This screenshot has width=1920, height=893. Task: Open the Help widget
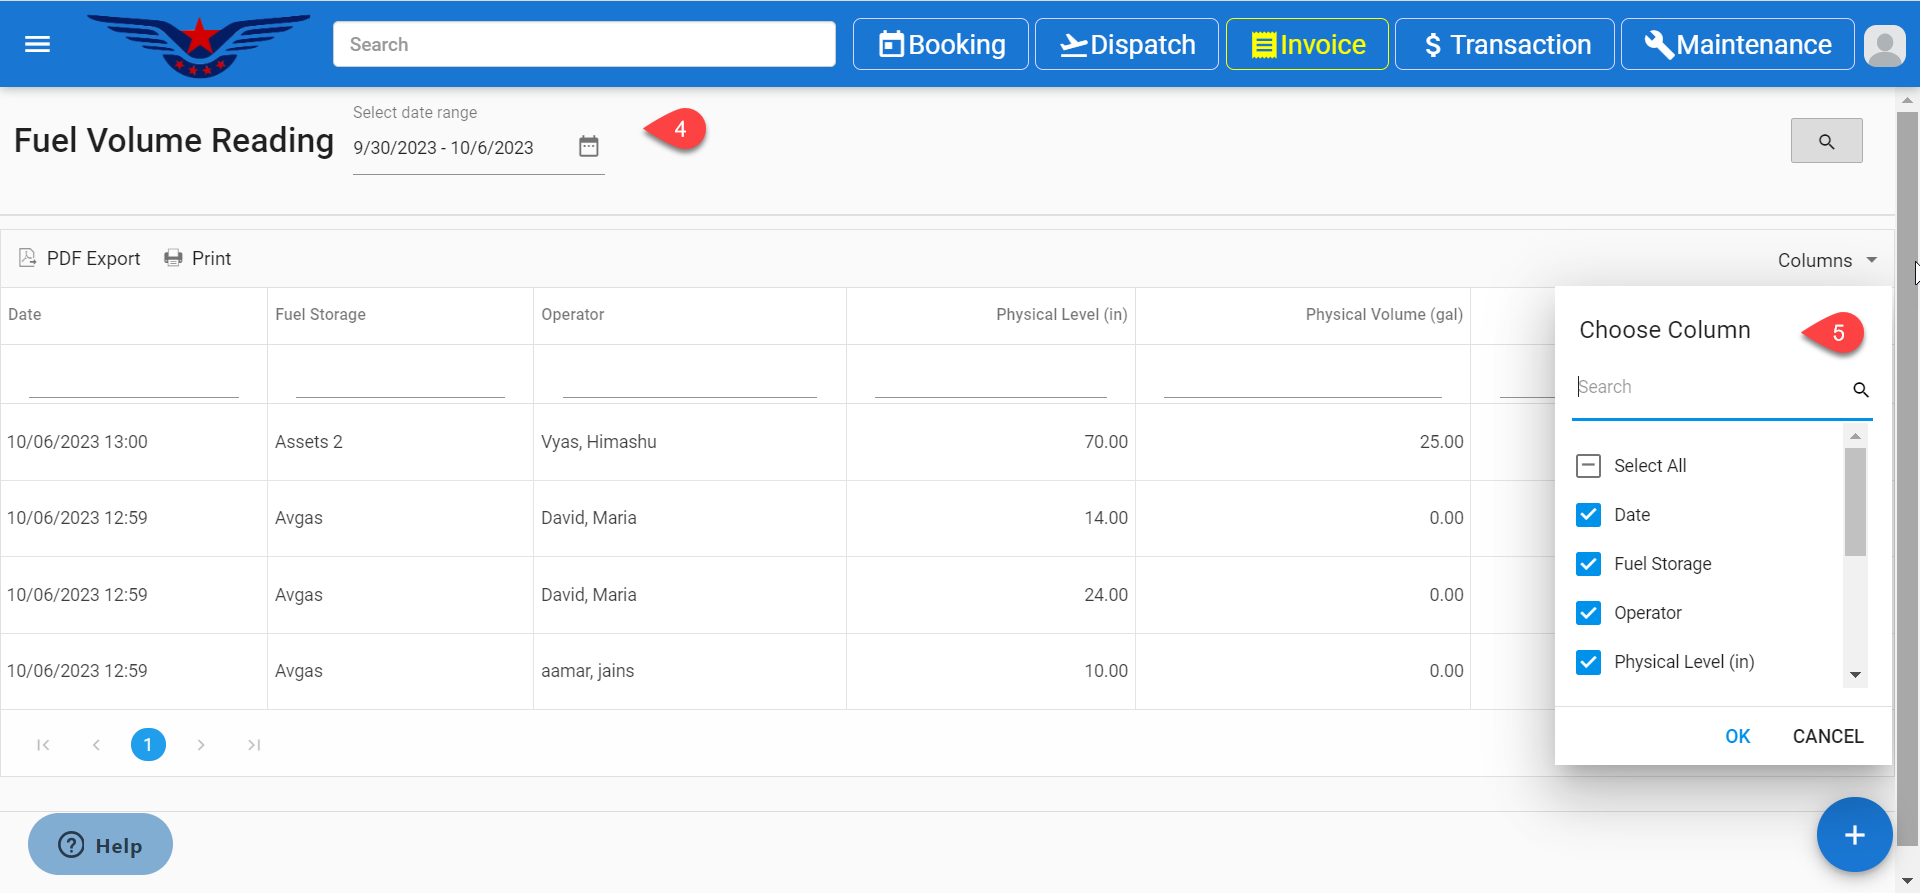pyautogui.click(x=100, y=845)
